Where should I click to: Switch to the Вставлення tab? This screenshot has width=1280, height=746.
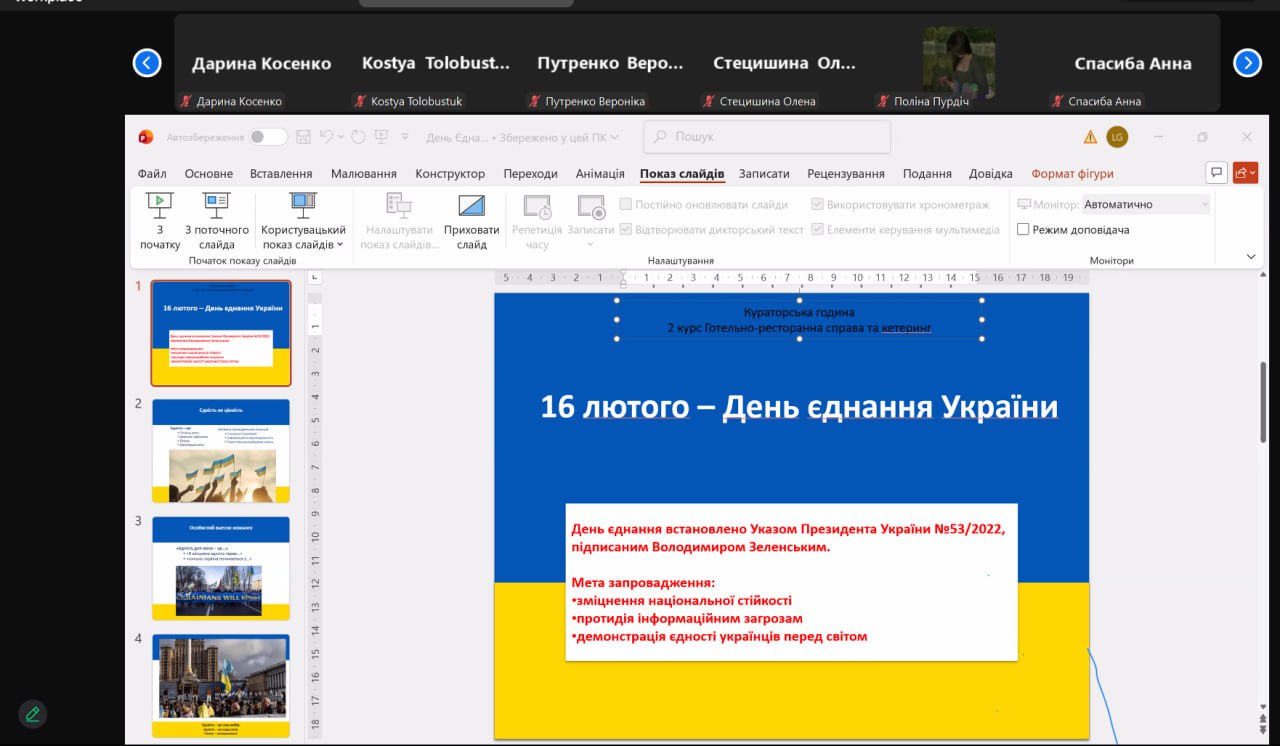tap(281, 174)
